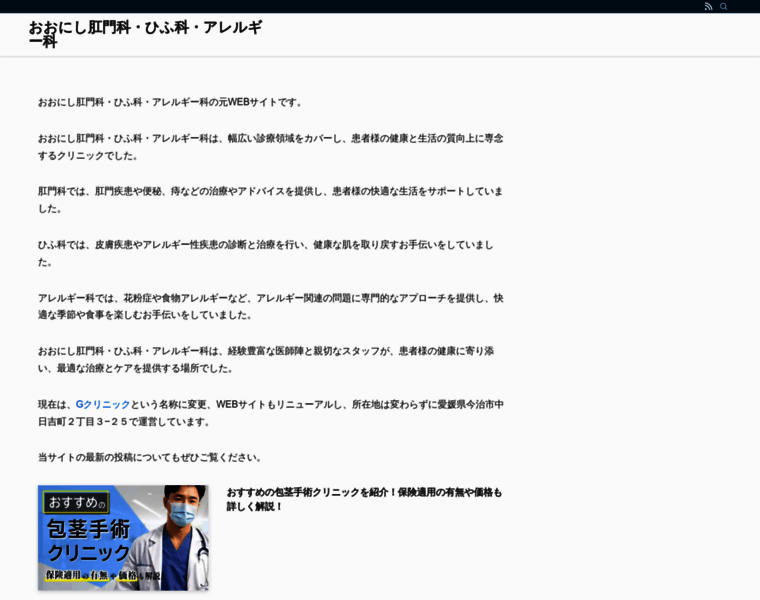Click paragraph mentioning 経験豊富な医師陣
Viewport: 760px width, 600px height.
click(266, 360)
